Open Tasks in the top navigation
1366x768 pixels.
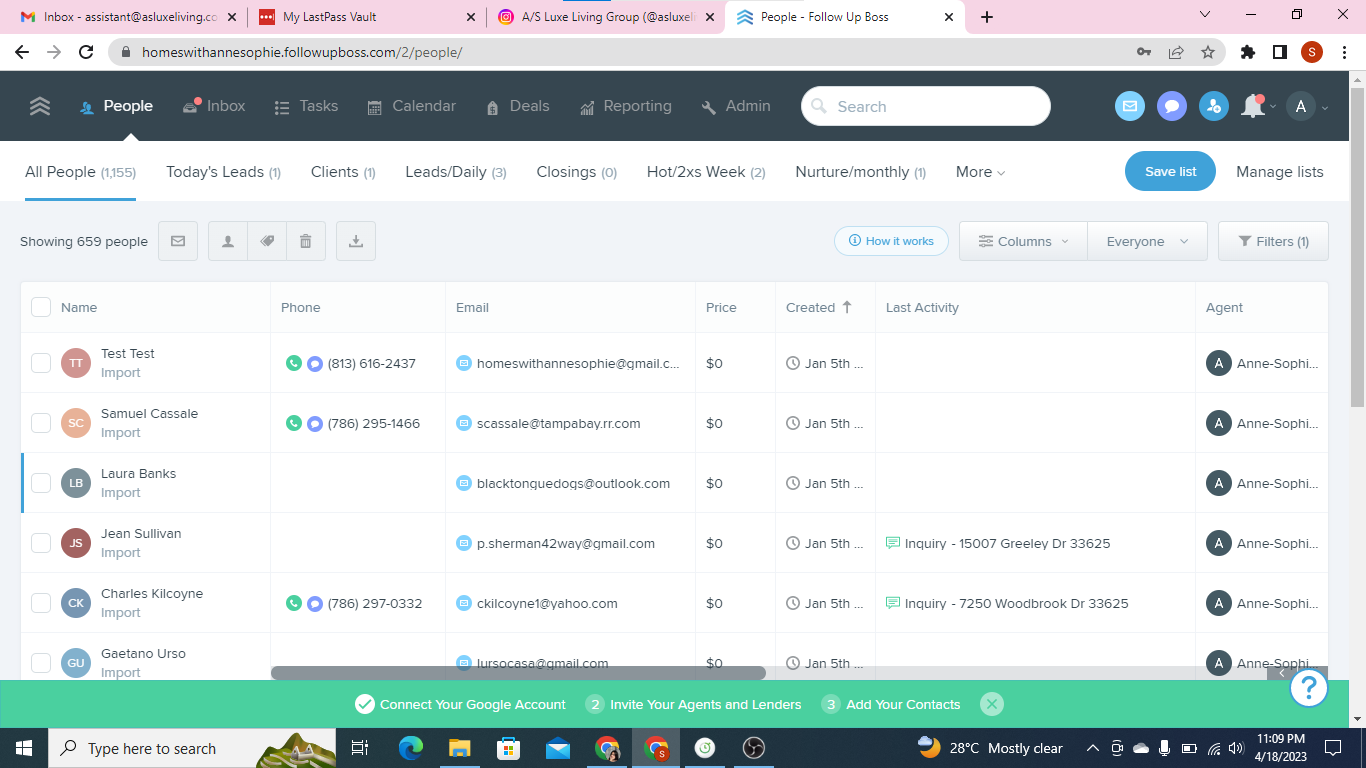tap(306, 106)
